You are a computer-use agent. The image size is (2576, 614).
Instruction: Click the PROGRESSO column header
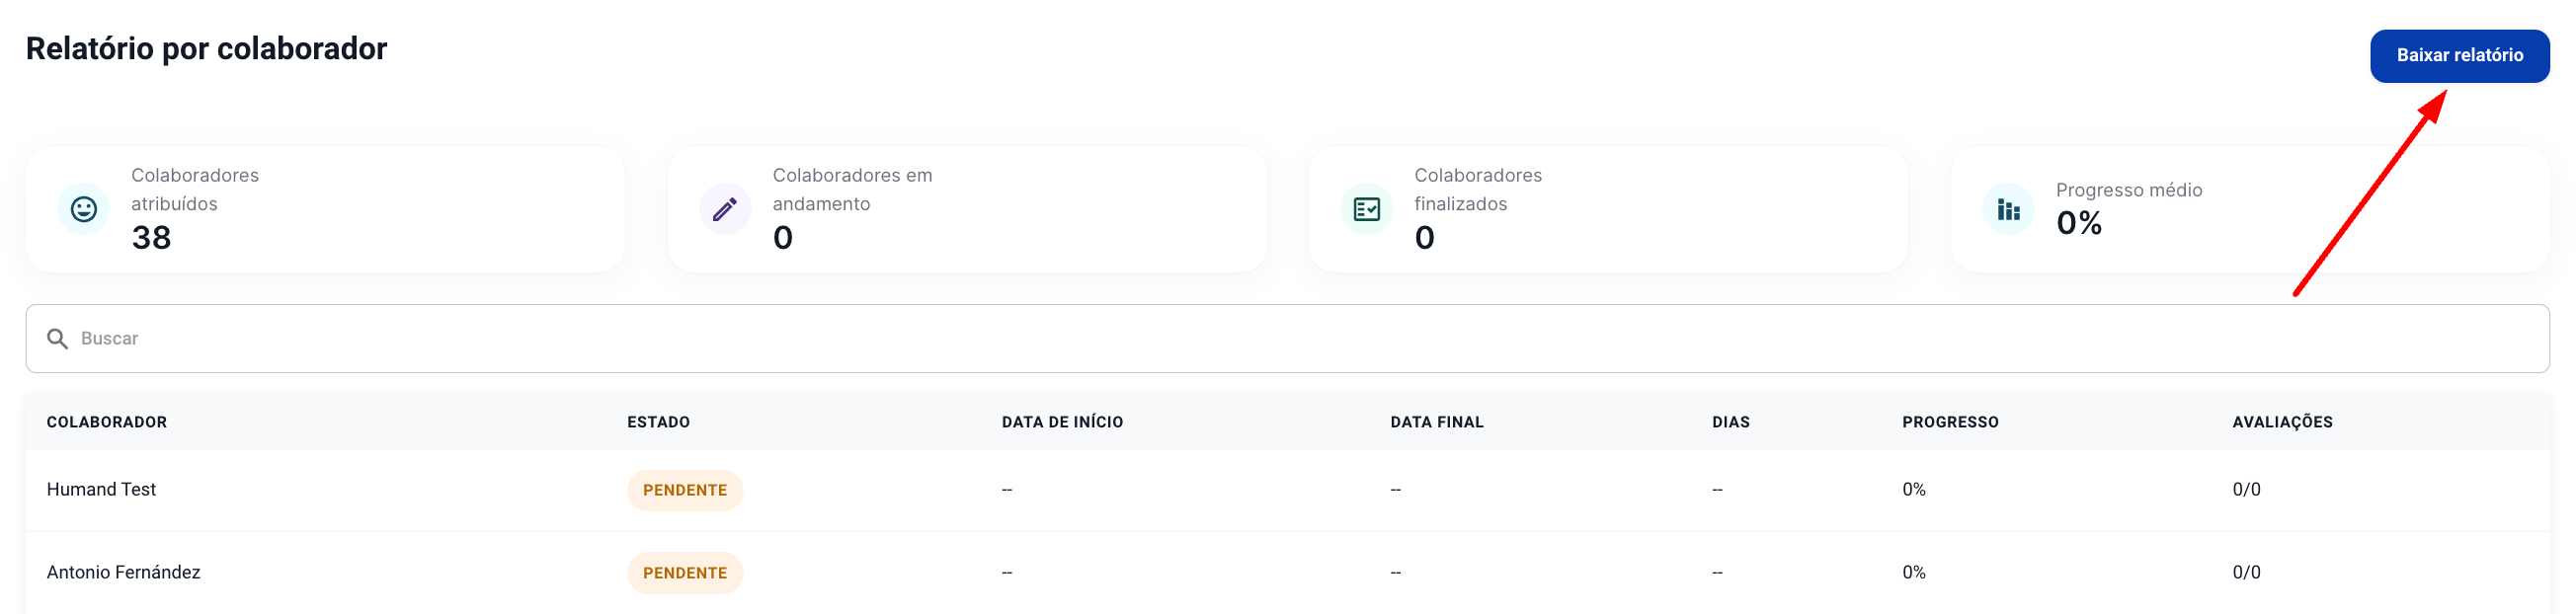[1950, 422]
